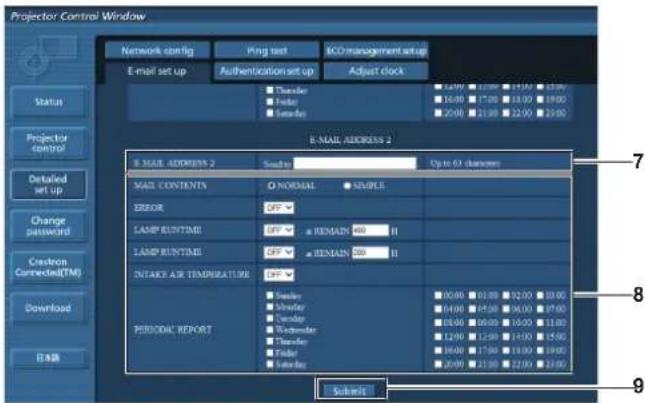Check Saturday in E-mail address 2 periodic report
This screenshot has height=403, width=645.
270,364
